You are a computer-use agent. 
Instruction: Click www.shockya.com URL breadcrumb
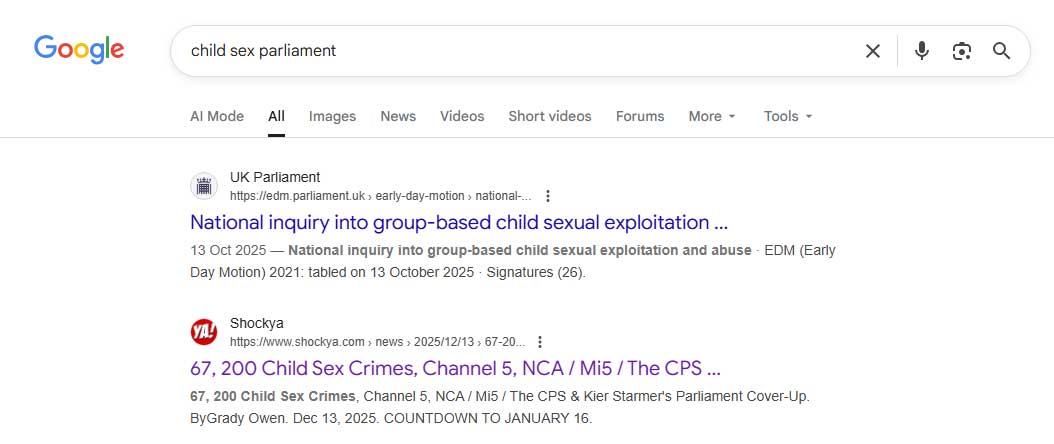point(377,342)
